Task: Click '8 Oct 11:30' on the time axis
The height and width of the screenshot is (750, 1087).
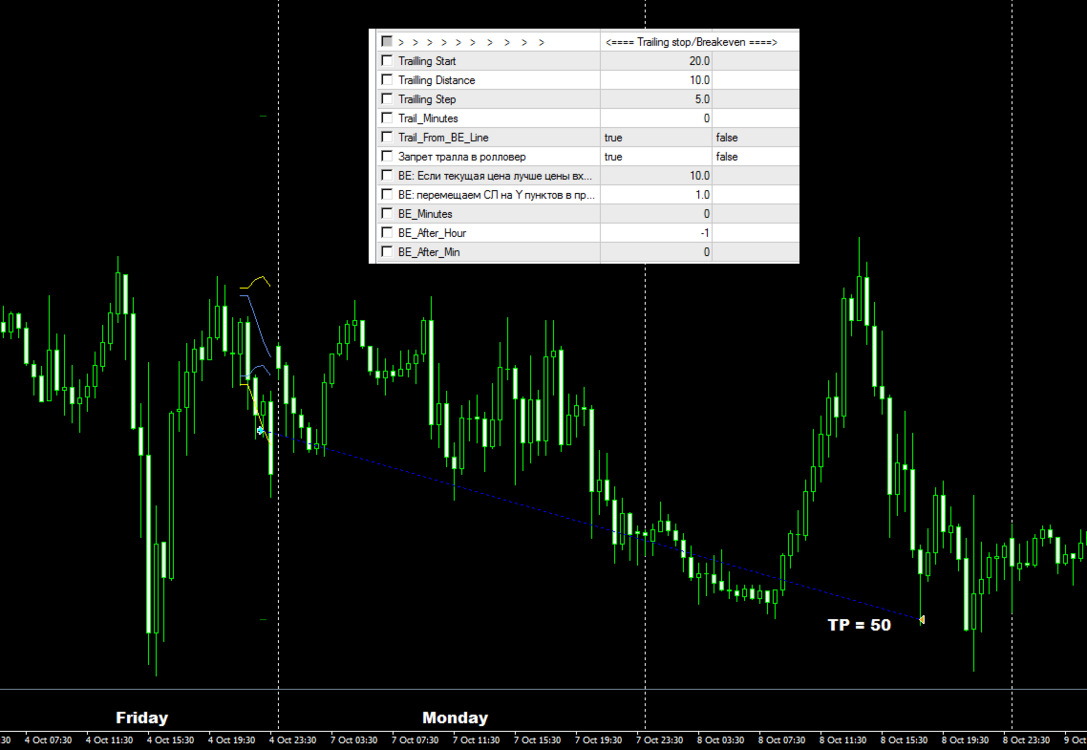Action: coord(843,740)
